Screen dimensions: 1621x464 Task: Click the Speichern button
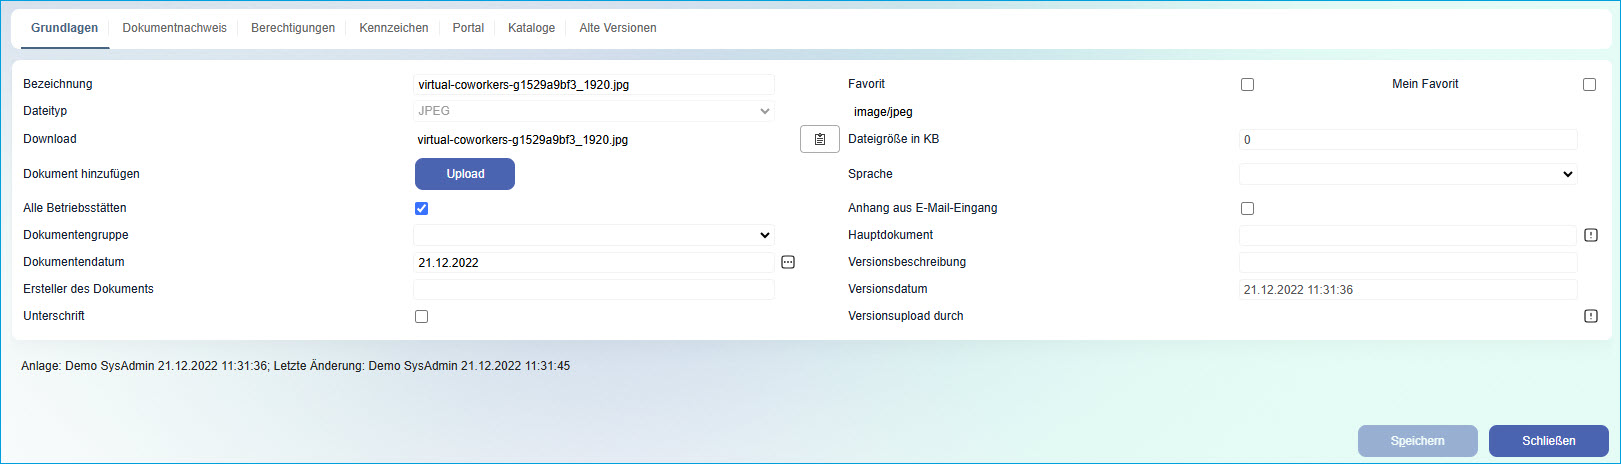[x=1417, y=441]
